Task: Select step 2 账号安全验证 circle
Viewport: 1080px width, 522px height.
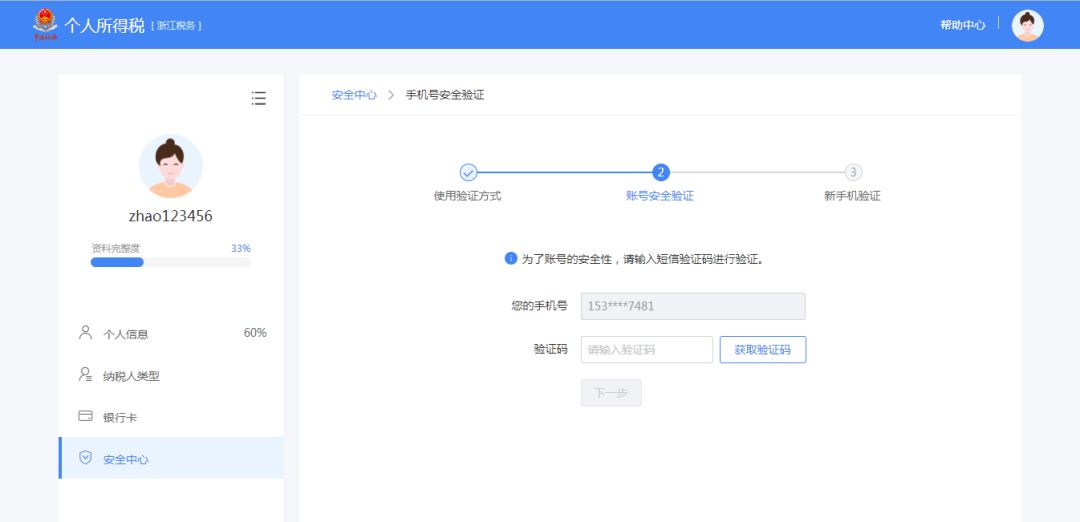Action: 660,172
